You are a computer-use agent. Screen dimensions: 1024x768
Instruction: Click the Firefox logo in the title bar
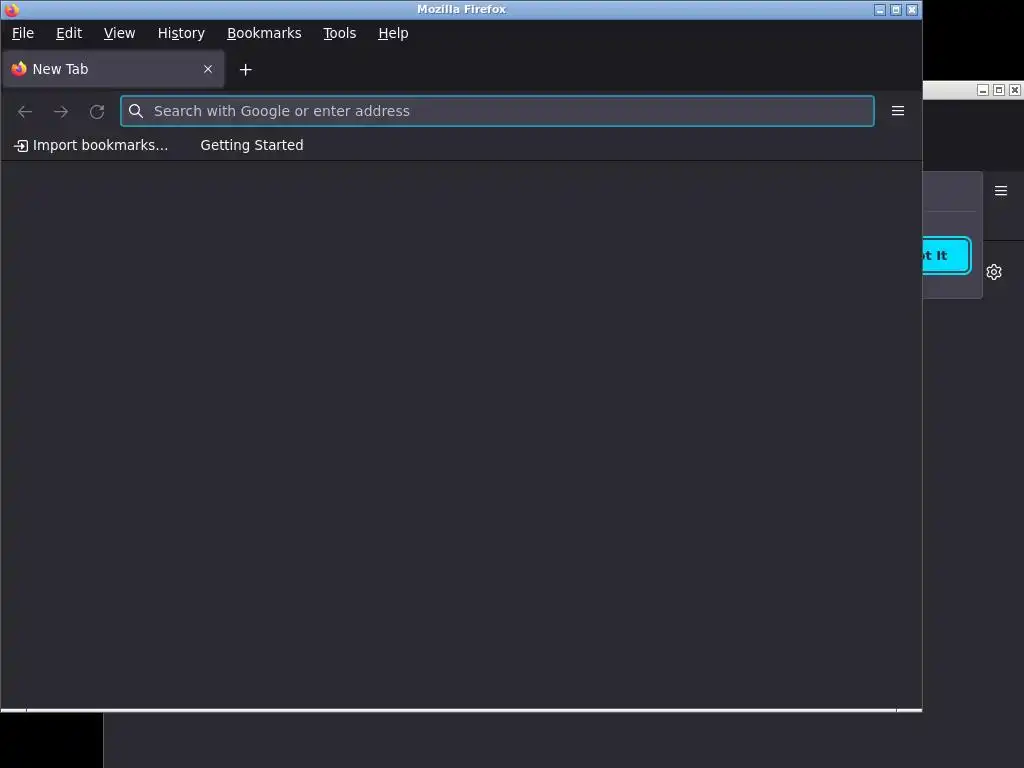tap(12, 10)
